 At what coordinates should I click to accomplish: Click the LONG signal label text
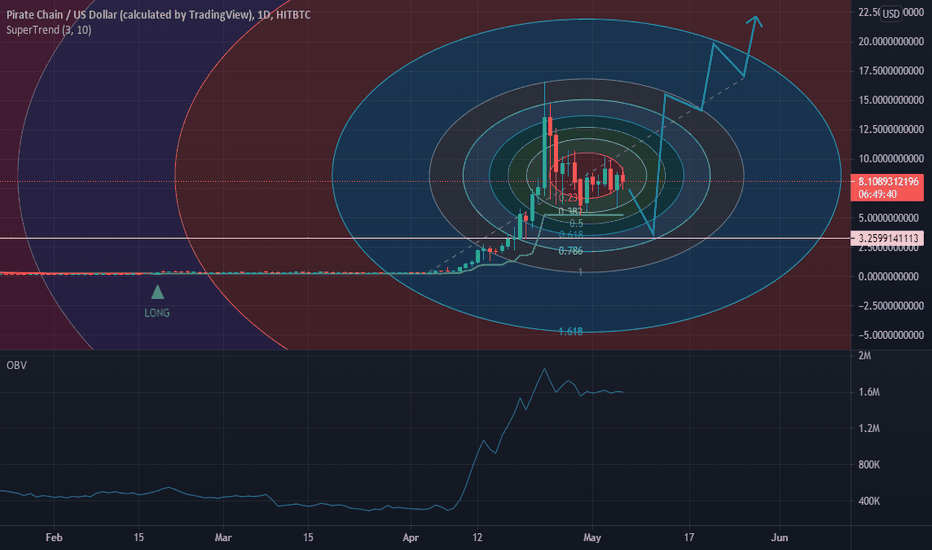[157, 313]
